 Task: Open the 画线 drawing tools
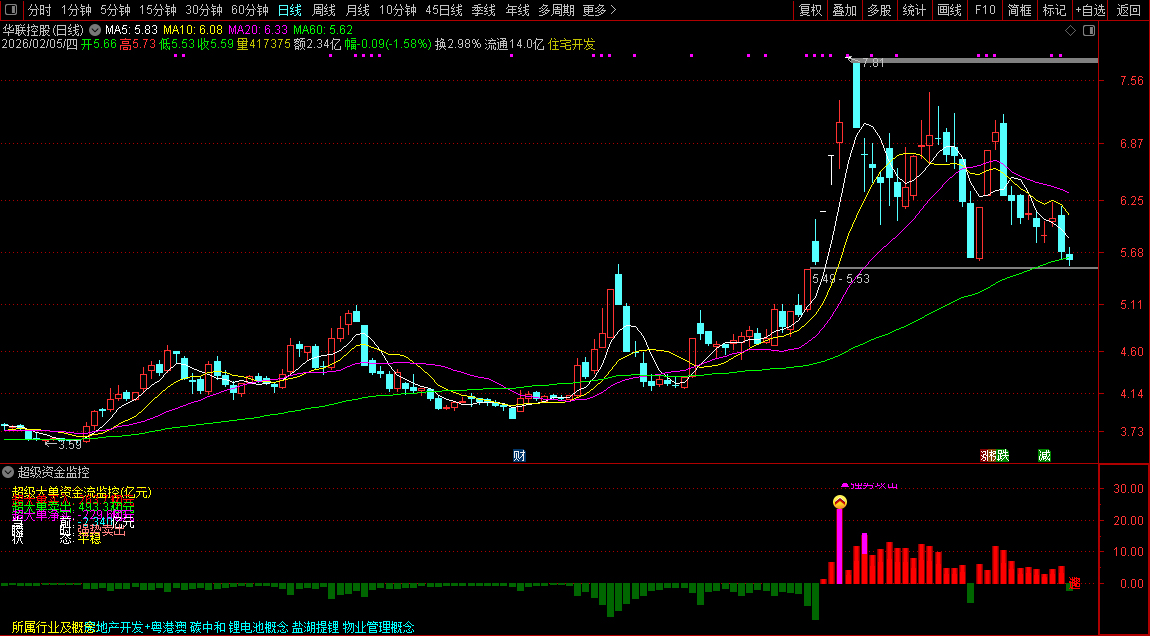tap(950, 10)
